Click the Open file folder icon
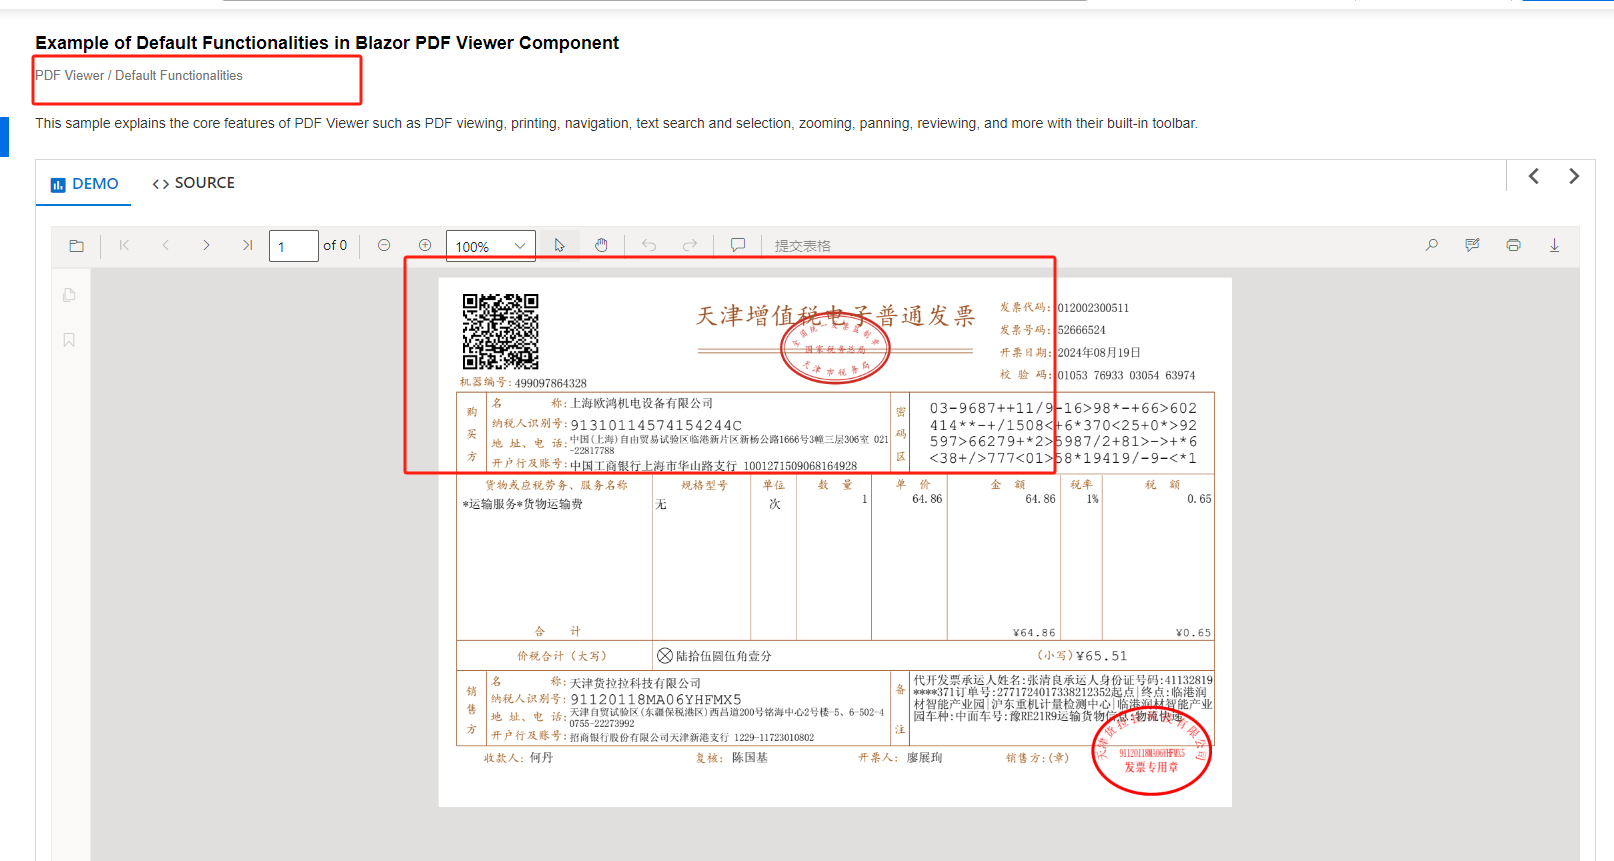Viewport: 1614px width, 861px height. tap(77, 246)
